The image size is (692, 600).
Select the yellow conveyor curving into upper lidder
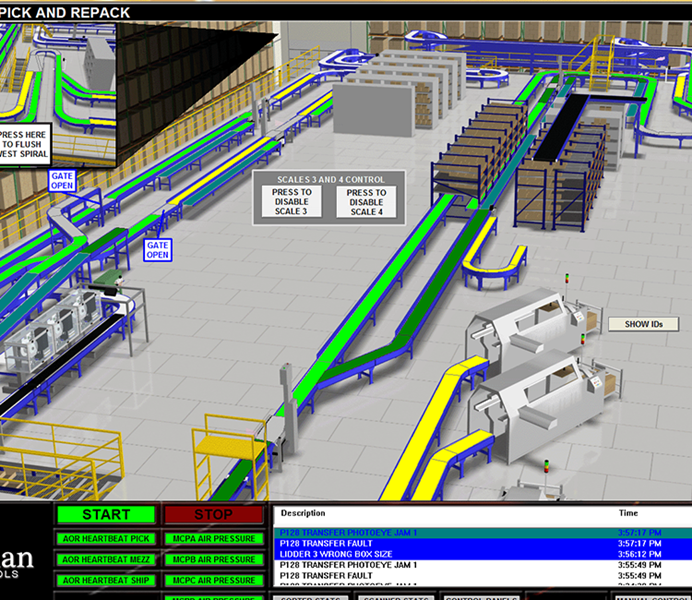(430, 430)
